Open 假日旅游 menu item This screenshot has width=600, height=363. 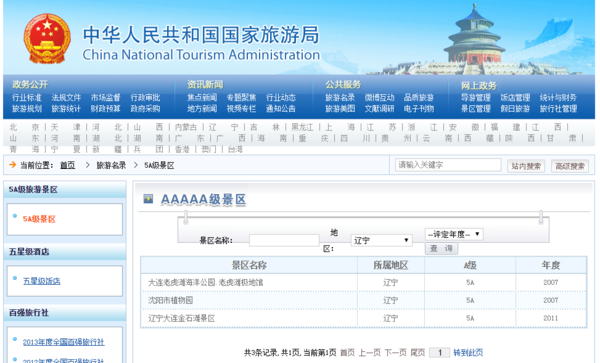(x=515, y=109)
